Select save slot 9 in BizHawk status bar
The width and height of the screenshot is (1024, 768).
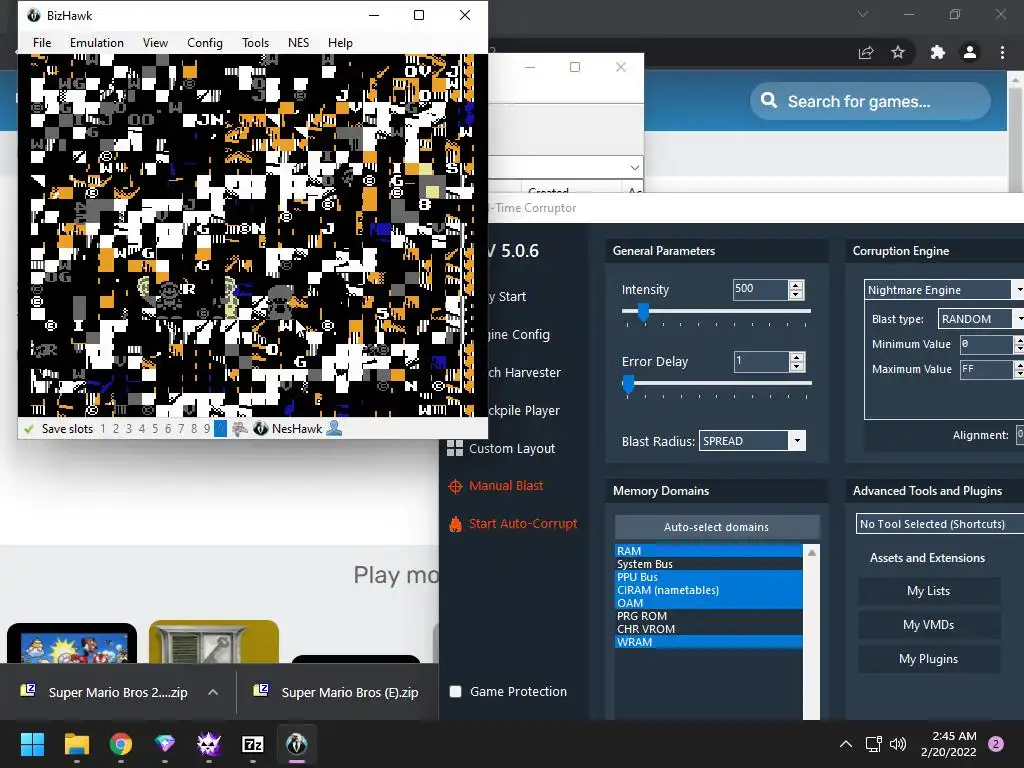[x=207, y=429]
